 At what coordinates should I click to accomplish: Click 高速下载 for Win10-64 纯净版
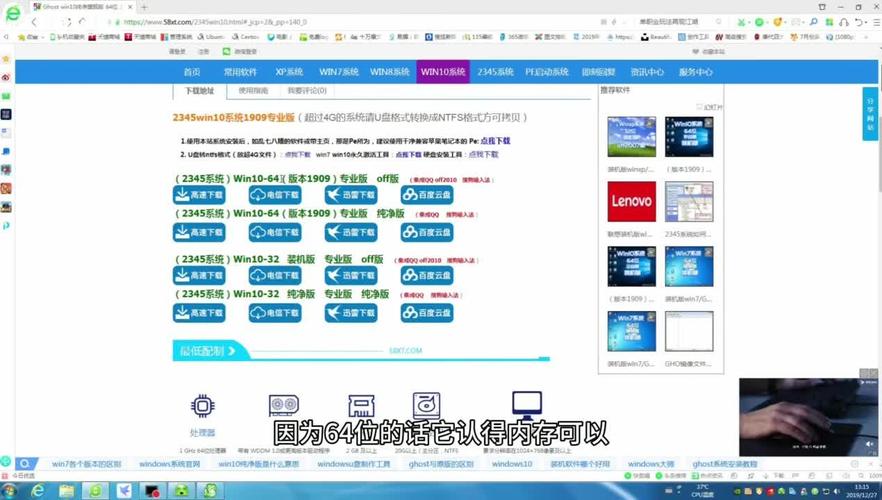(x=199, y=232)
